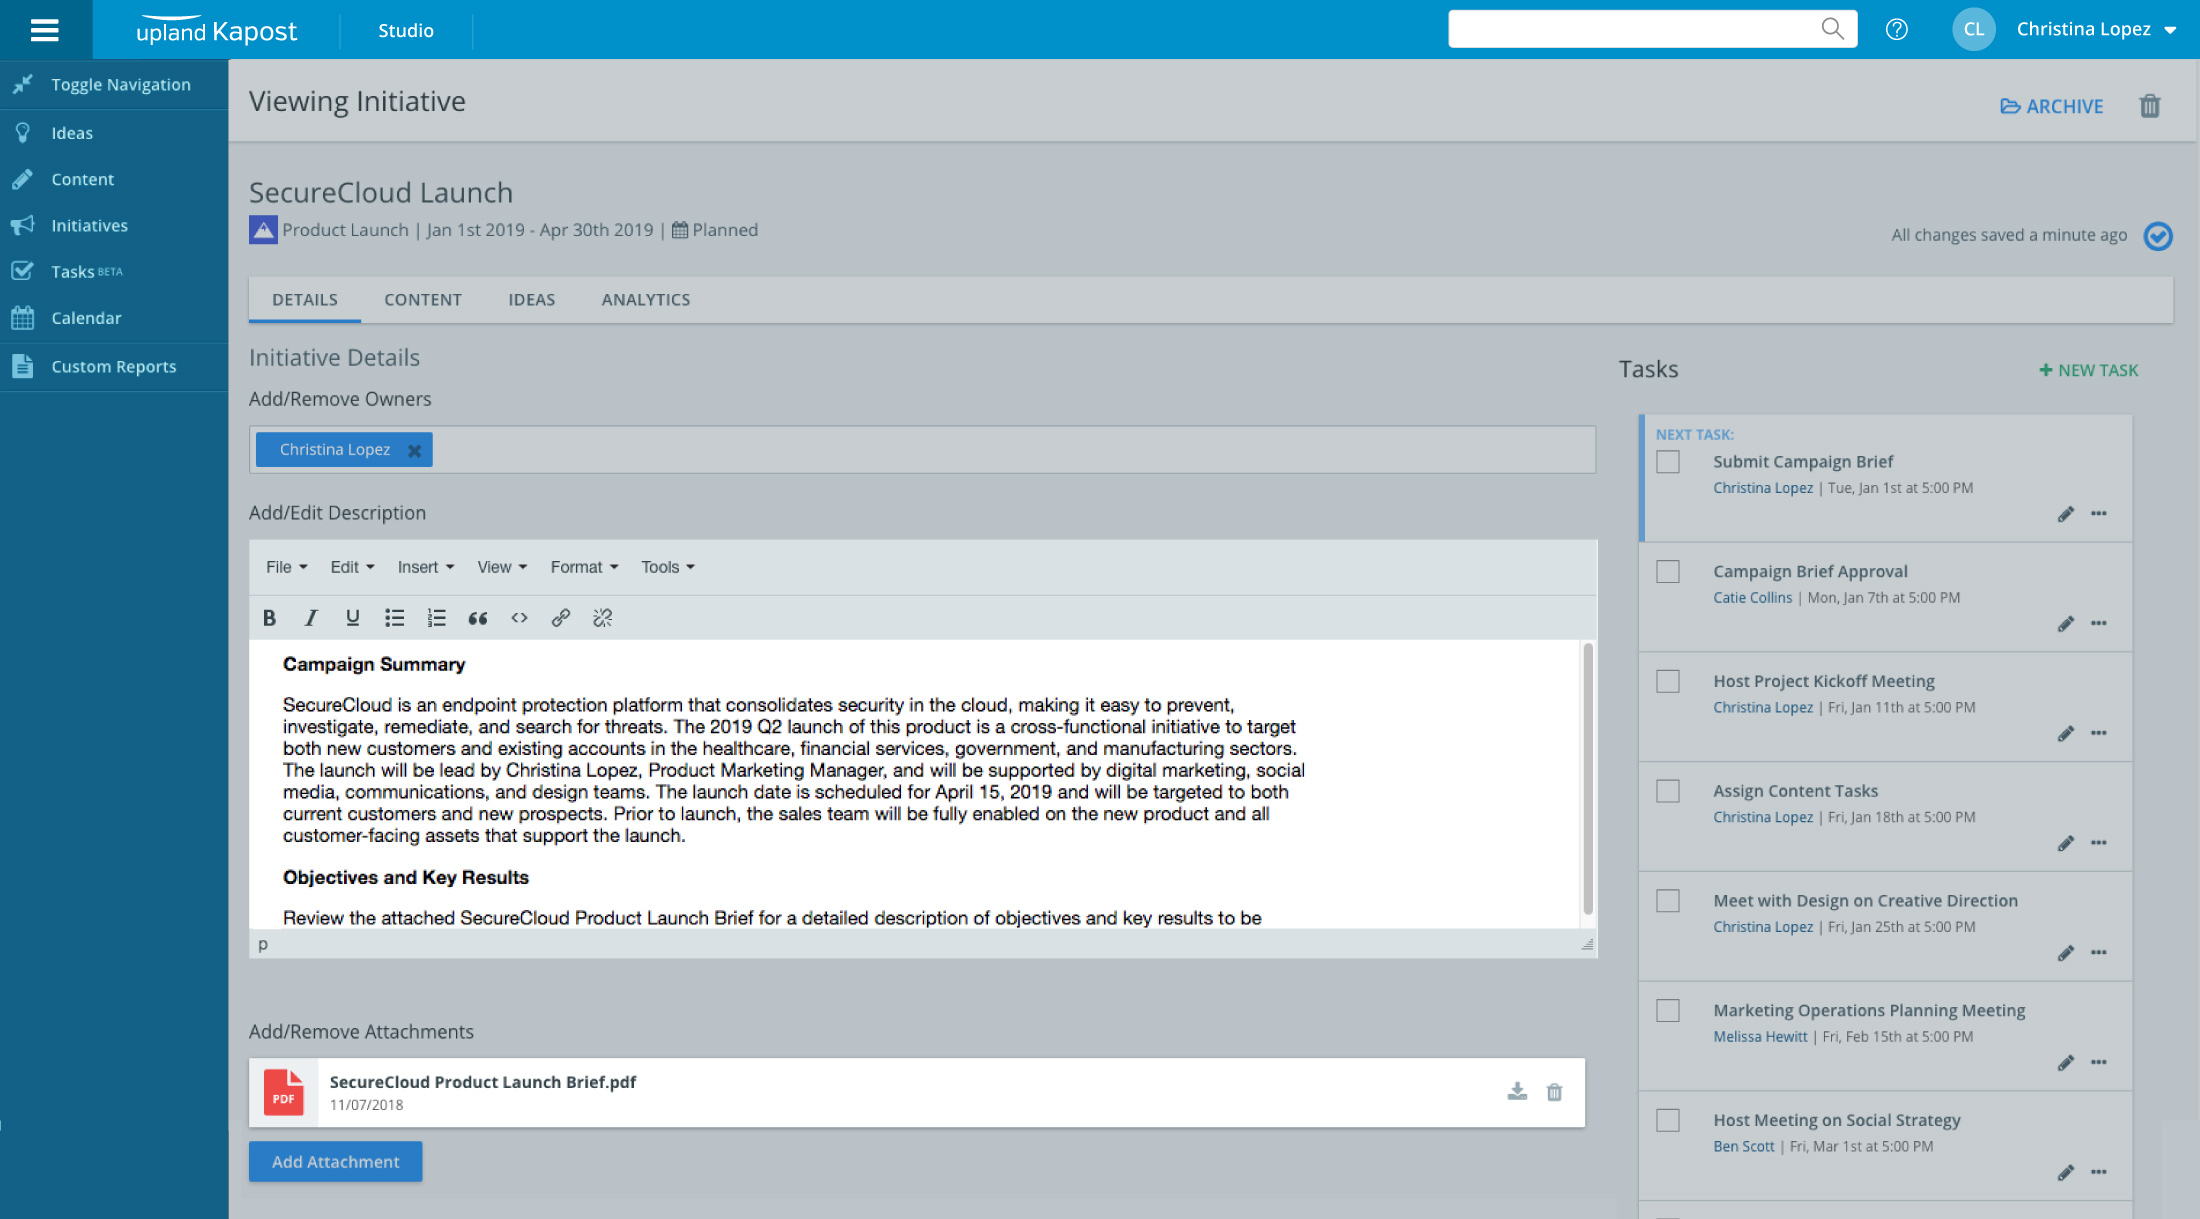Open more options for Submit Campaign Brief
This screenshot has height=1219, width=2200.
(x=2099, y=514)
